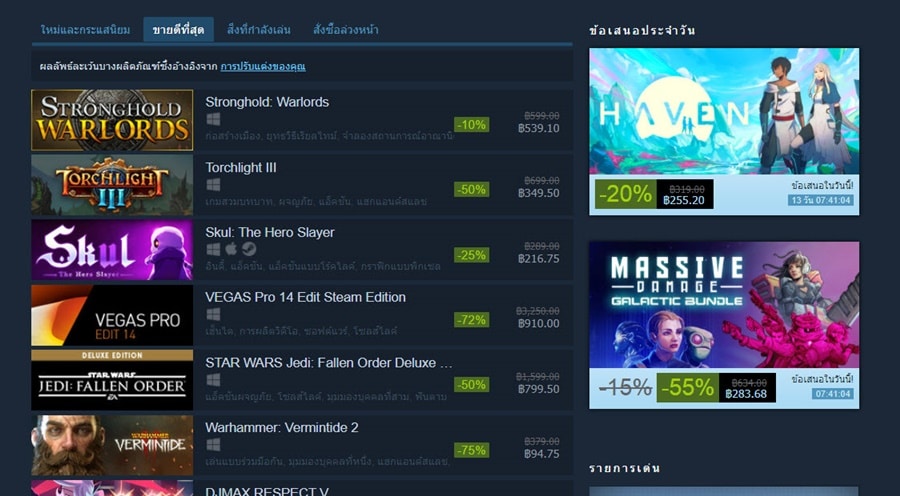Select the สั่งซื้อล่วงหน้า tab
The image size is (900, 496).
tap(346, 30)
